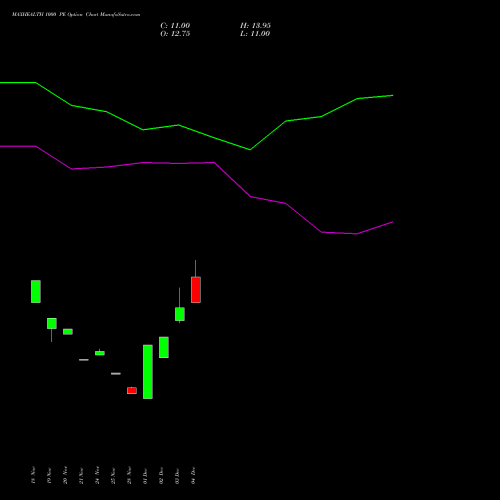
Task: Select the high value 'H: 13.95'
Action: (255, 26)
